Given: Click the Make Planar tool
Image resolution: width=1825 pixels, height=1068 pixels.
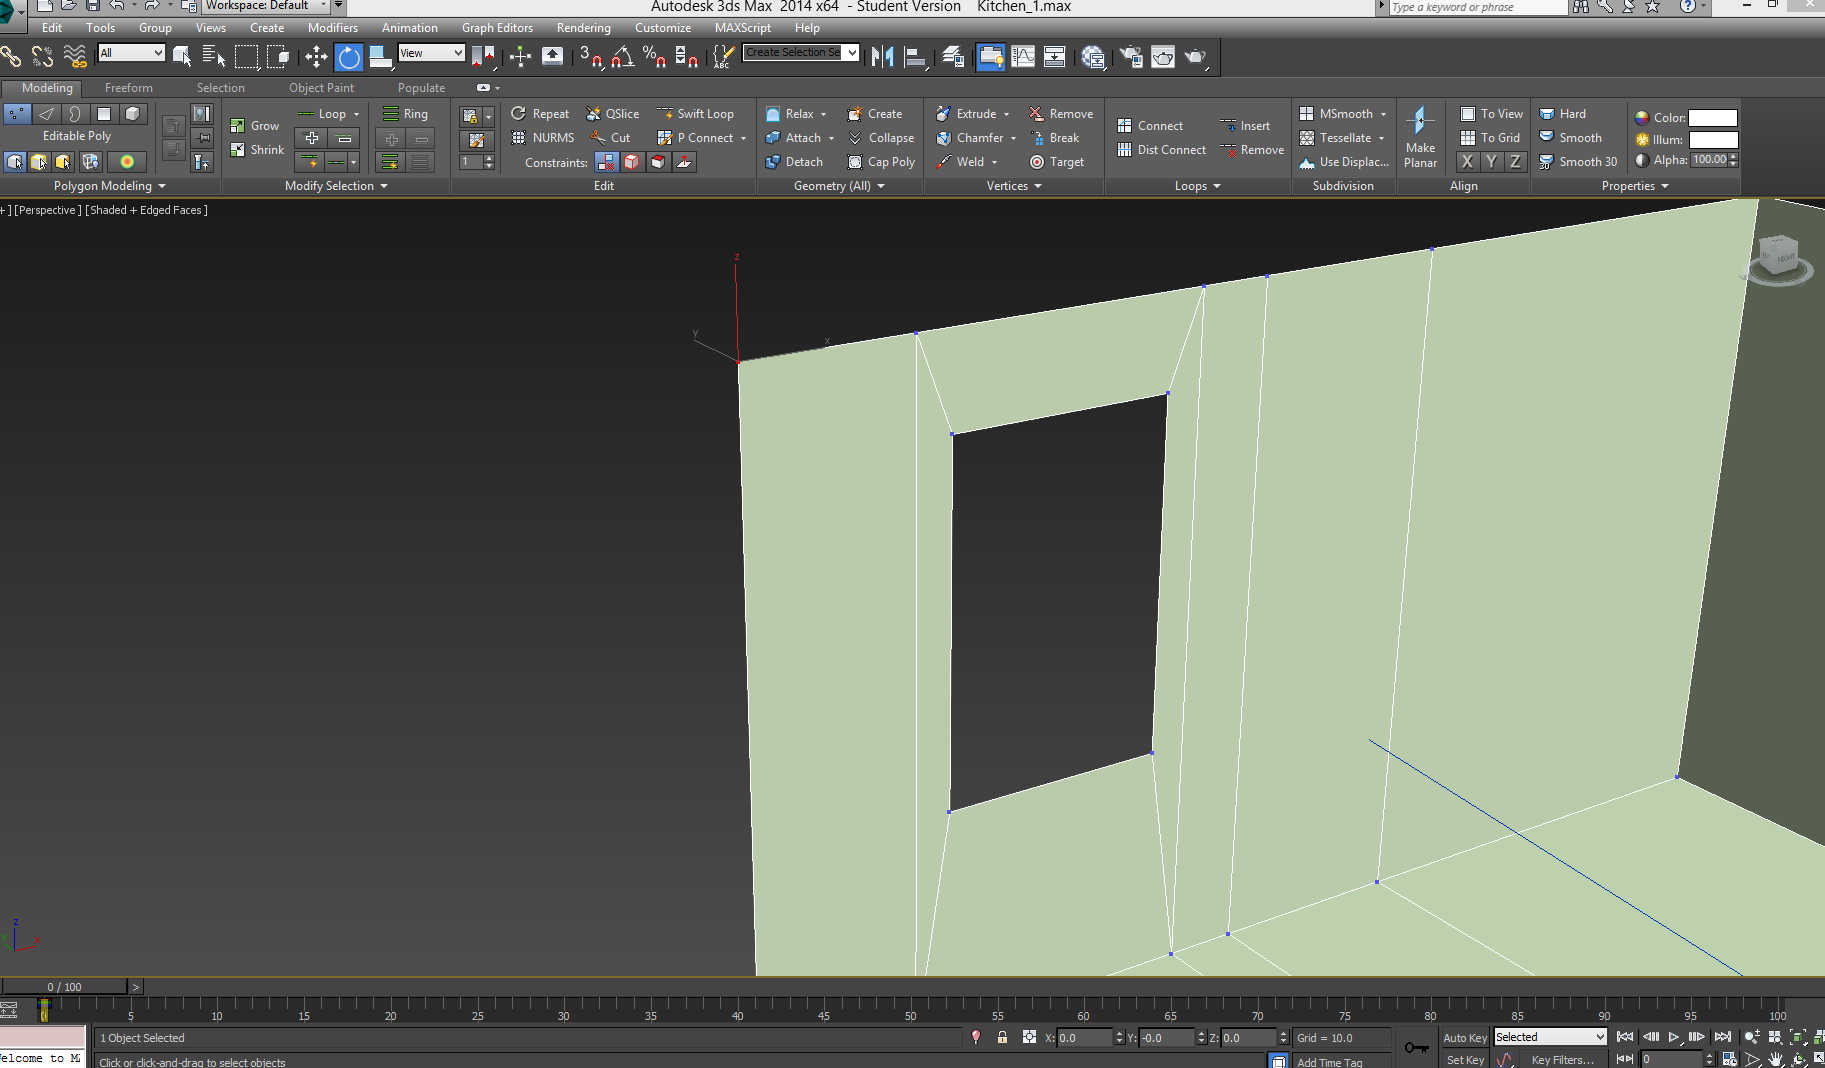Looking at the screenshot, I should click(1420, 137).
